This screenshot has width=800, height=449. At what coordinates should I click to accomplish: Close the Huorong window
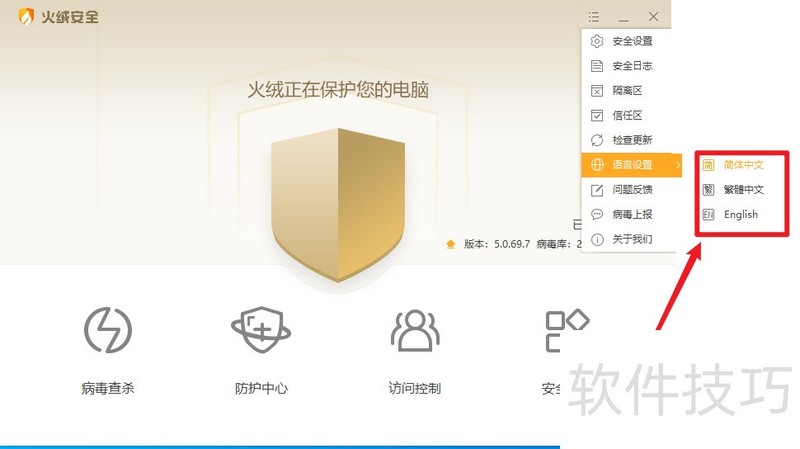[654, 17]
